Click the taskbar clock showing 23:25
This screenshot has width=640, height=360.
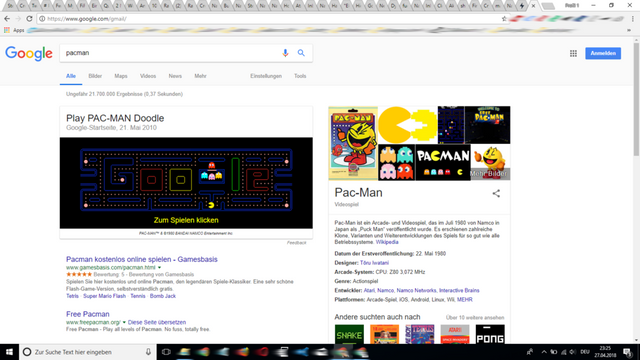[605, 352]
